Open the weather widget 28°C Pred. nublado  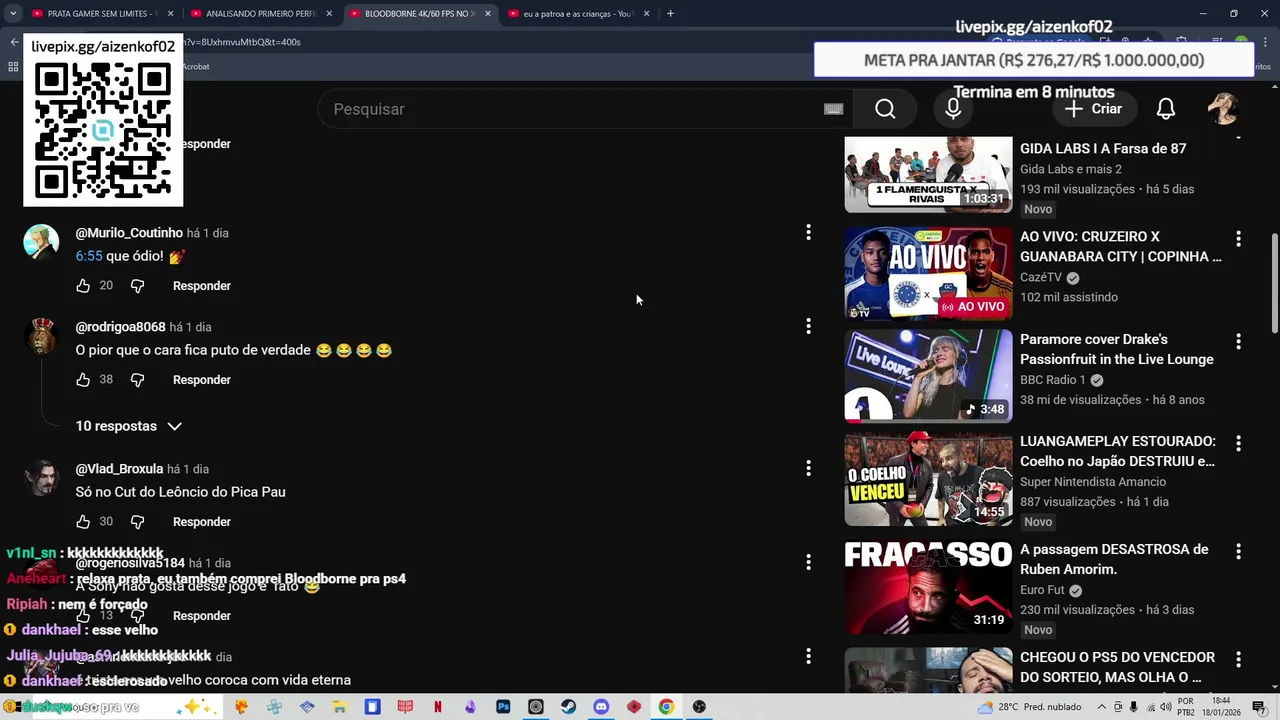coord(1030,707)
